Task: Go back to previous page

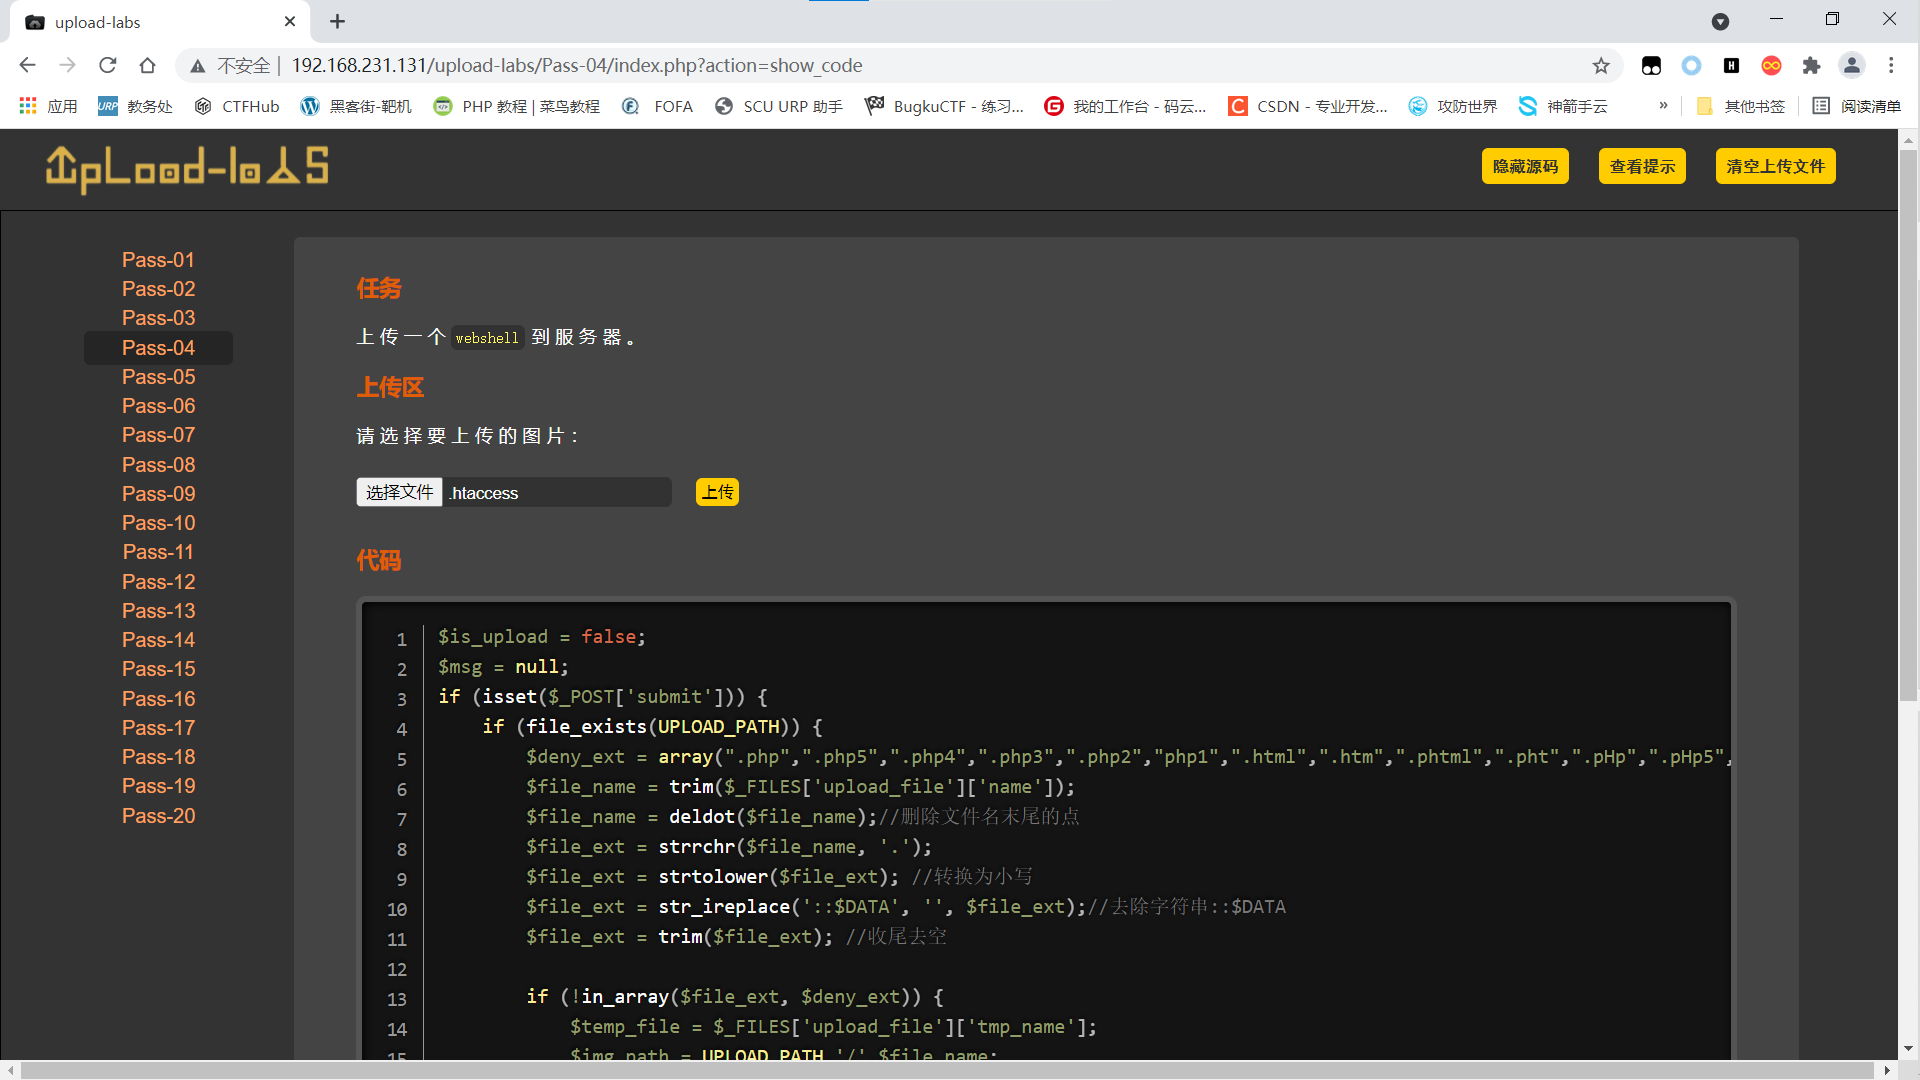Action: [x=27, y=65]
